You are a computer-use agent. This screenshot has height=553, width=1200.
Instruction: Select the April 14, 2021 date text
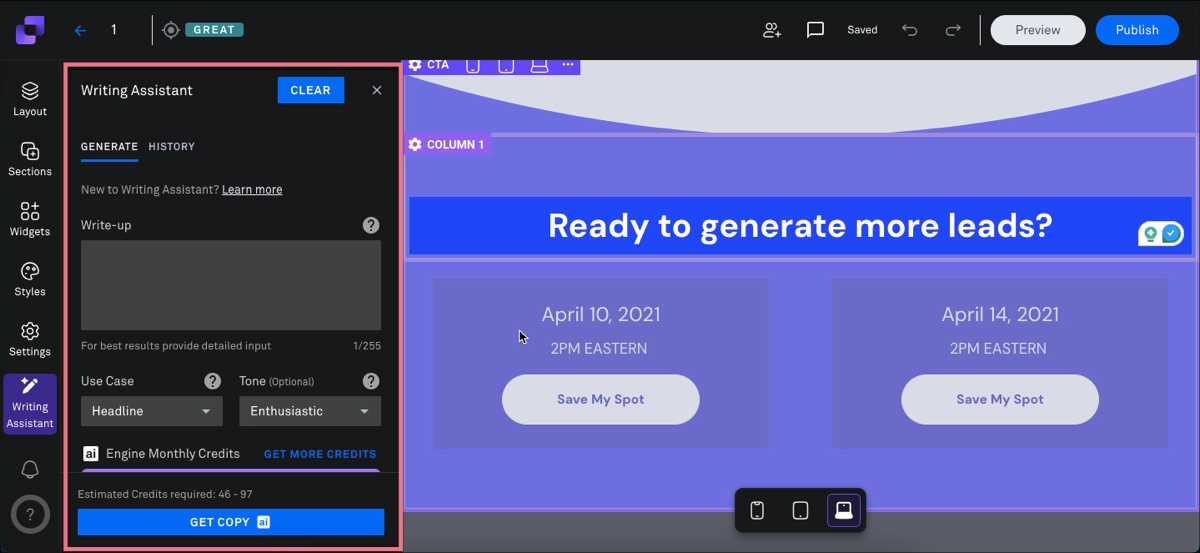tap(1000, 314)
